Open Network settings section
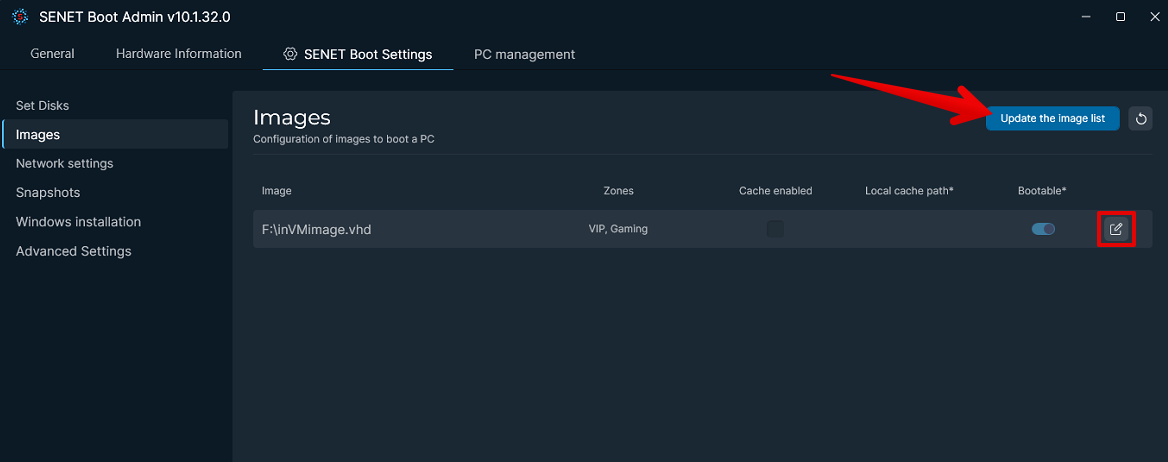 [65, 163]
